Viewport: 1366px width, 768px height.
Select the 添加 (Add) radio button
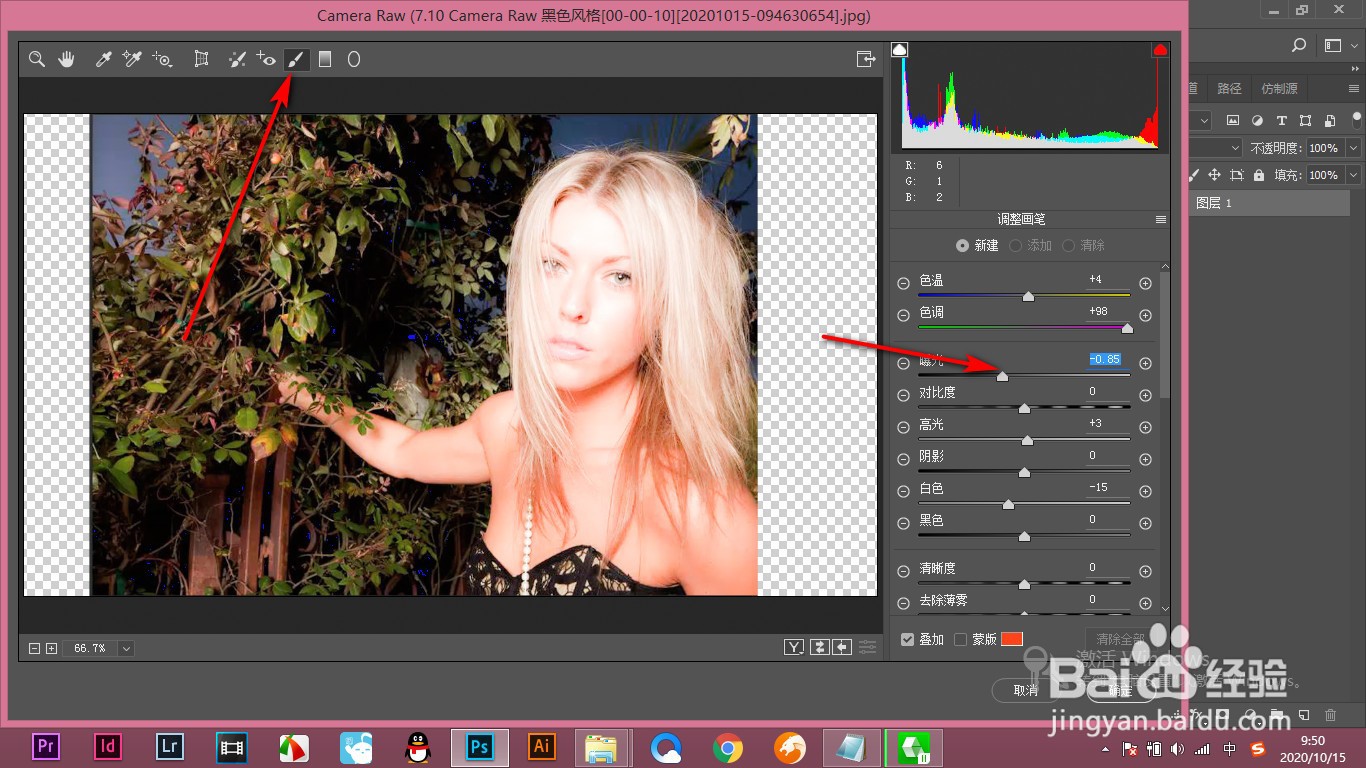[1015, 245]
